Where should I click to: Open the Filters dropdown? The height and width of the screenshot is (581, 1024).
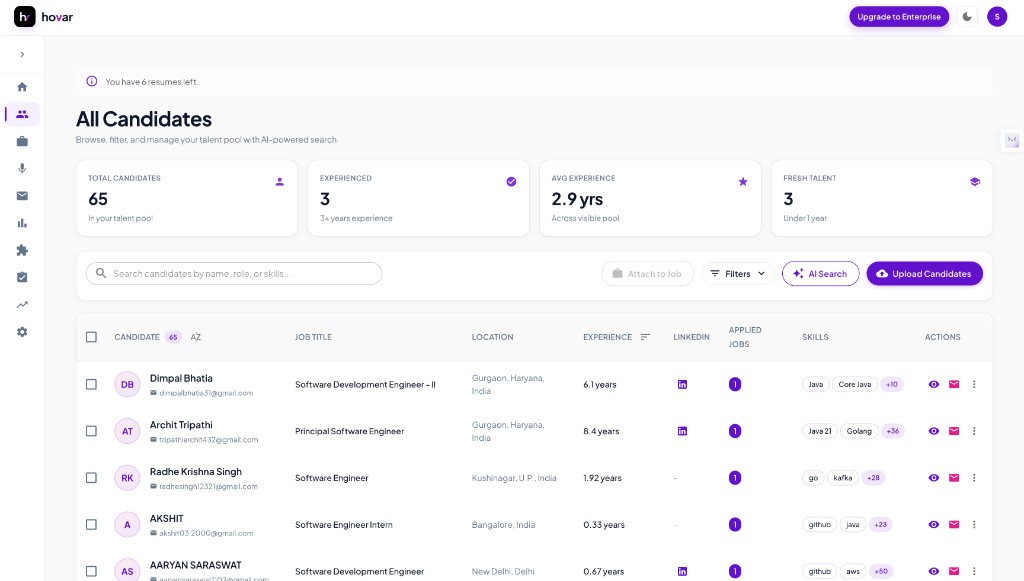click(737, 274)
